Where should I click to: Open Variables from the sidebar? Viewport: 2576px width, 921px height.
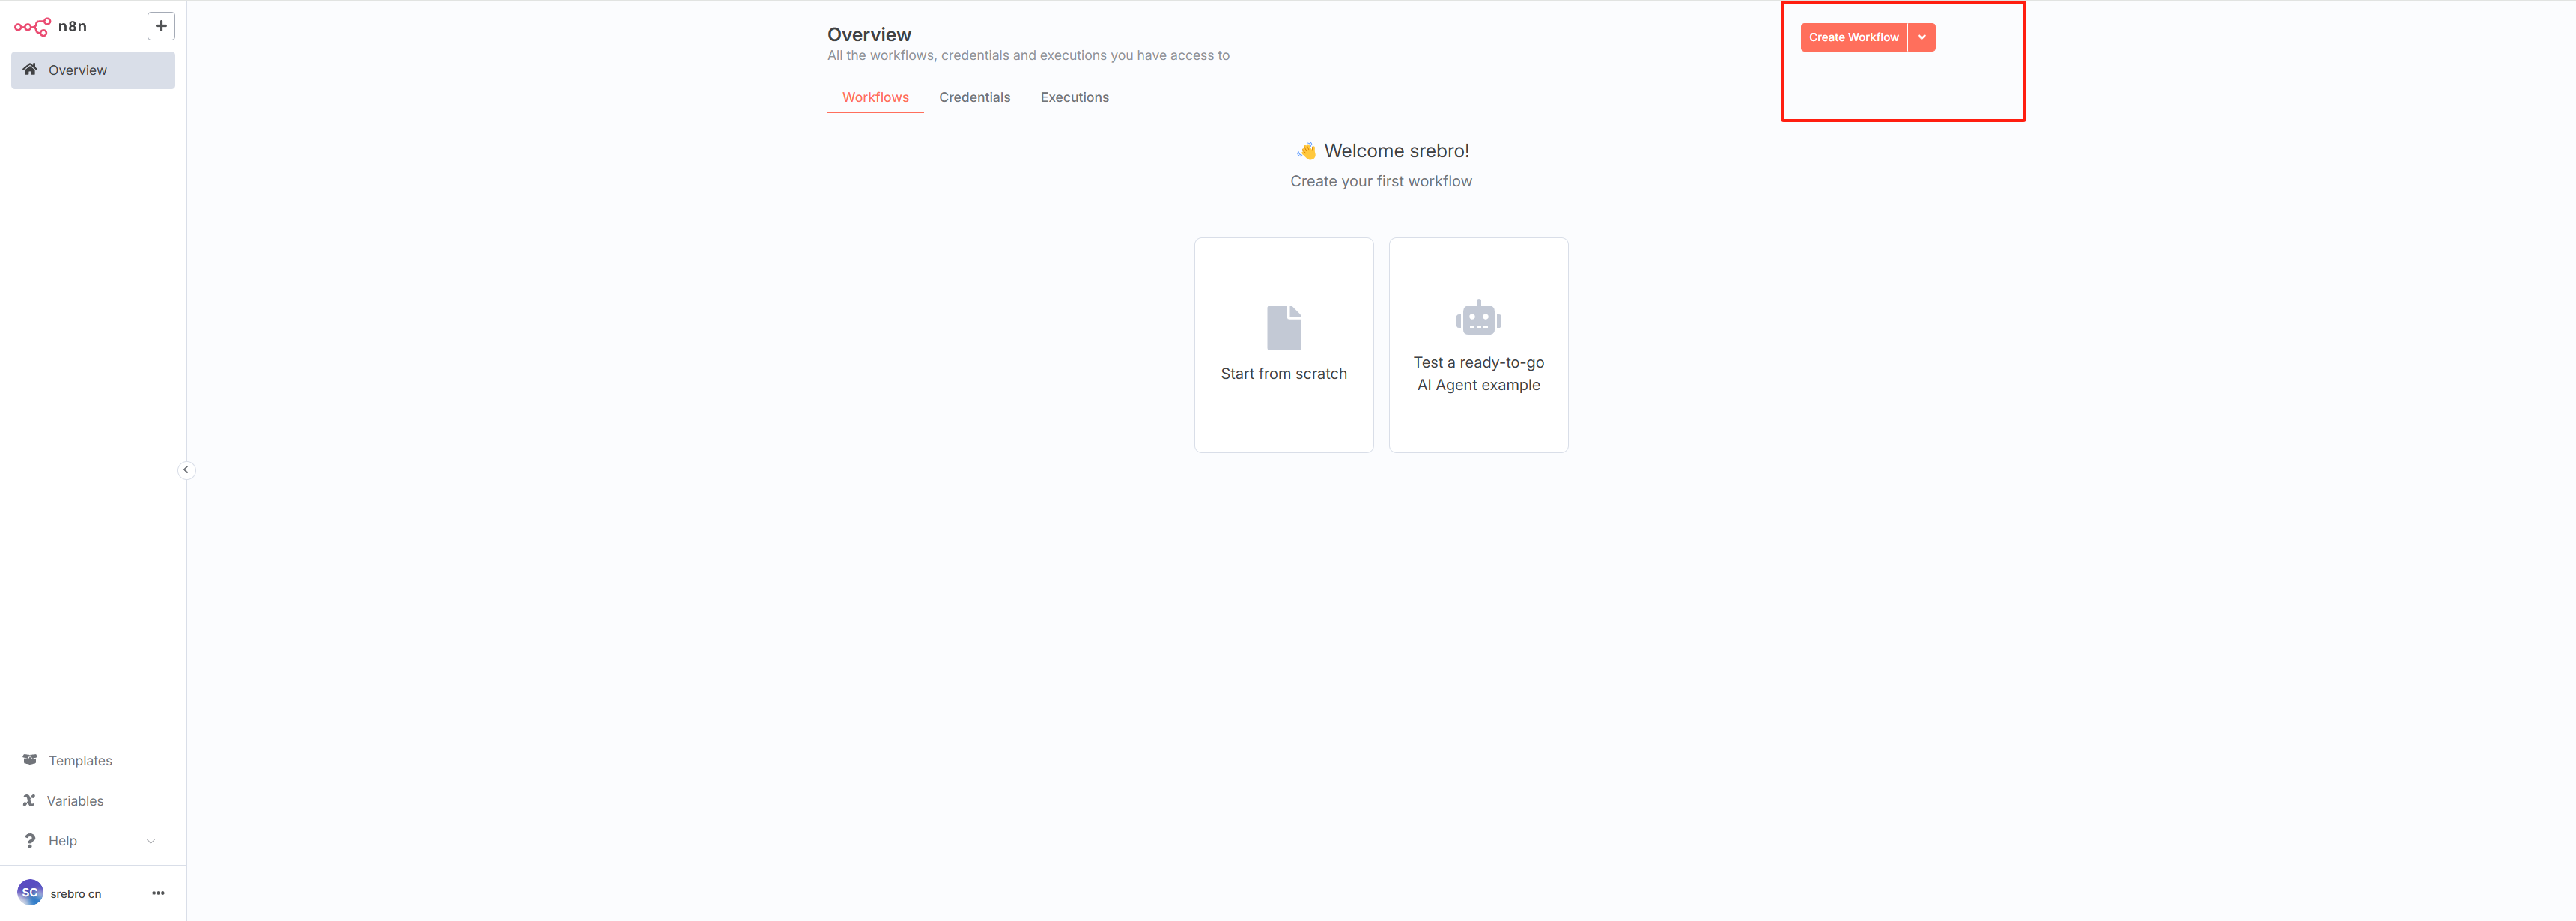tap(75, 801)
